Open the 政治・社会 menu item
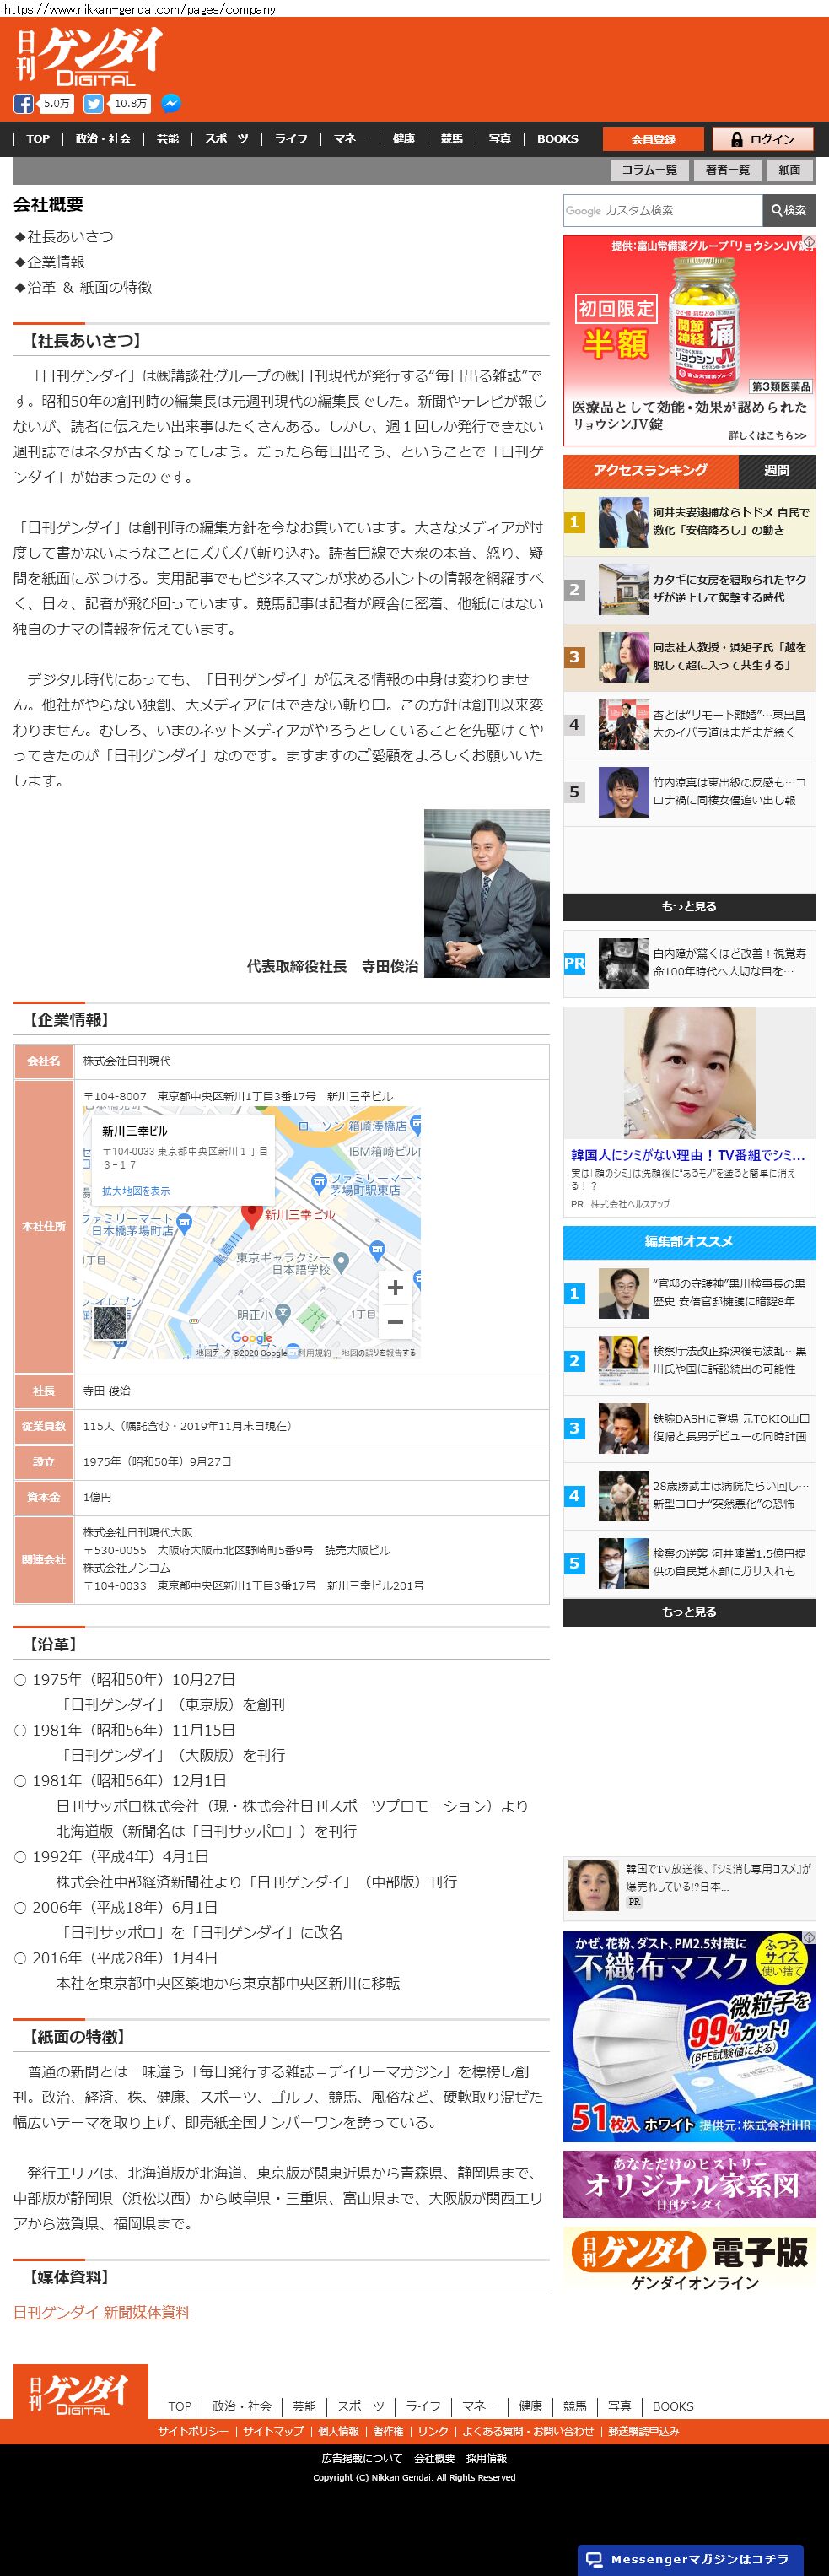 tap(103, 139)
